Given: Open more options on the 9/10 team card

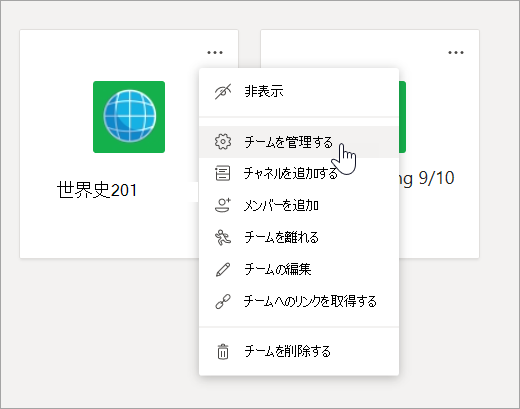Looking at the screenshot, I should pos(456,52).
